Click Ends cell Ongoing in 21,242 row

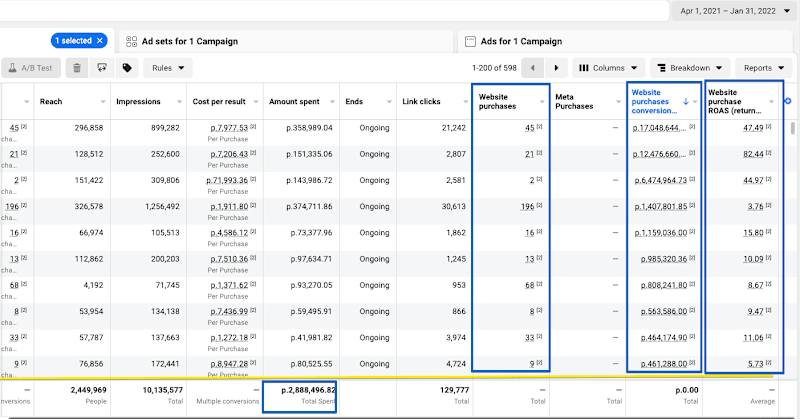374,128
